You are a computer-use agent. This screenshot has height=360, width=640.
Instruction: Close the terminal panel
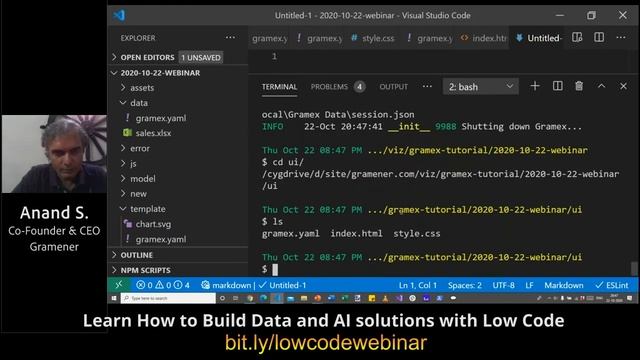(x=623, y=86)
